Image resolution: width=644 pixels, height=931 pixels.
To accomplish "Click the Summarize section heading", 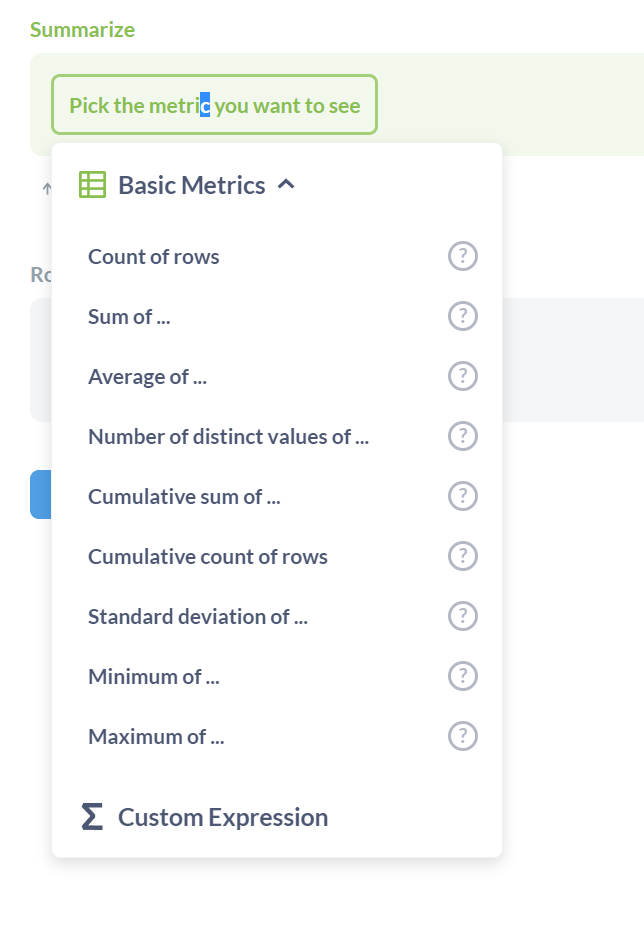I will pos(82,30).
